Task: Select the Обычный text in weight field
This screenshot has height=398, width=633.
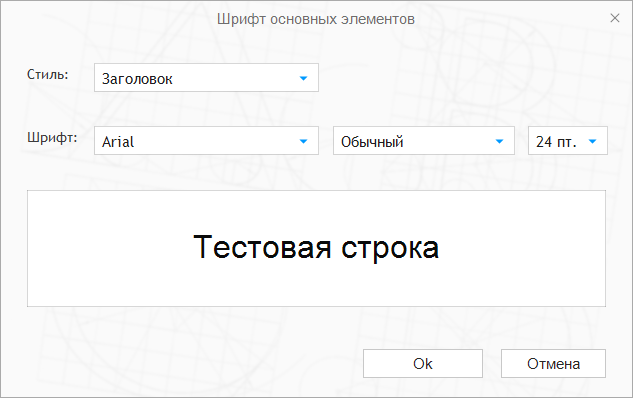Action: (372, 142)
